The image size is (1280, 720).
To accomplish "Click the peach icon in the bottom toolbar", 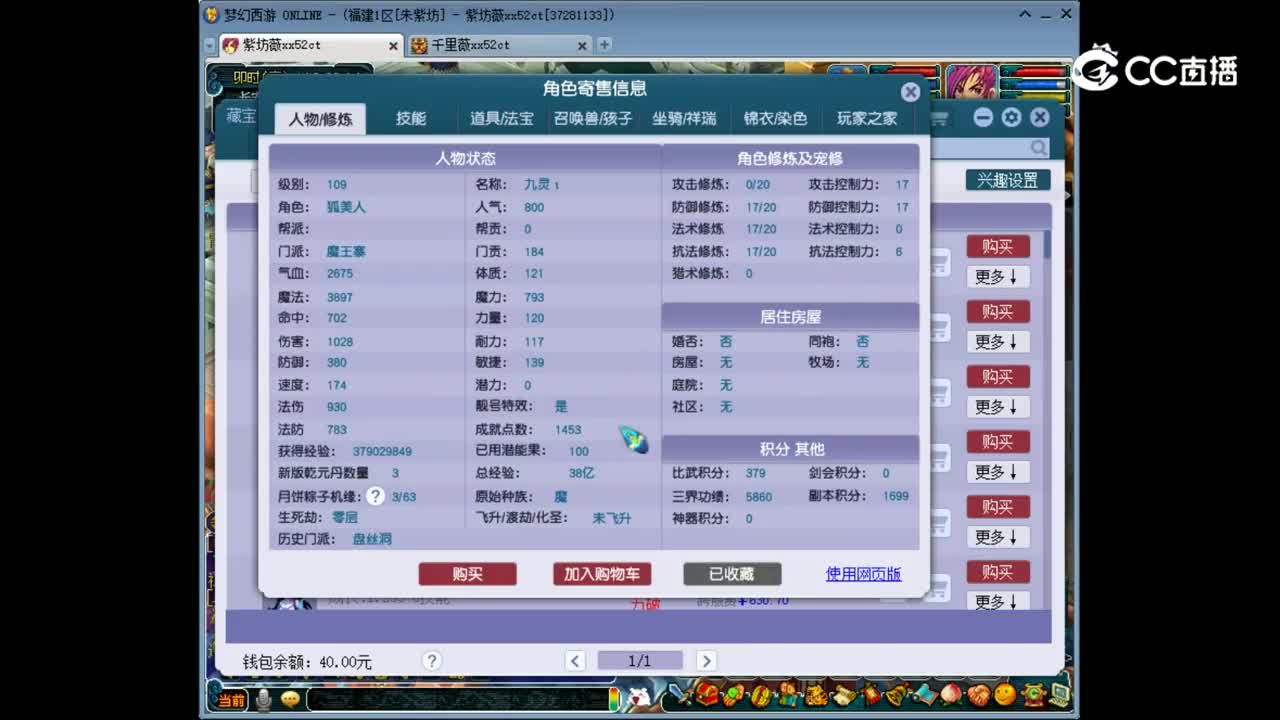I will [x=951, y=693].
